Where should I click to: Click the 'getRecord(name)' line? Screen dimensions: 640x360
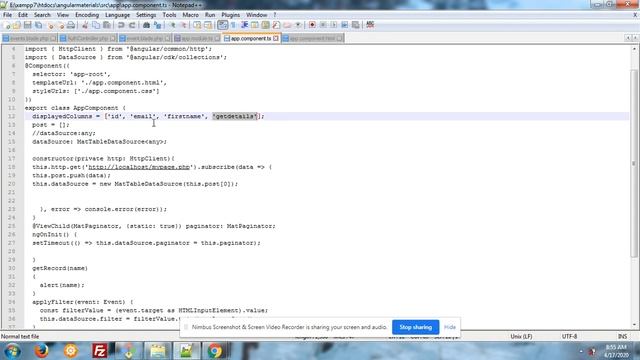(x=60, y=268)
